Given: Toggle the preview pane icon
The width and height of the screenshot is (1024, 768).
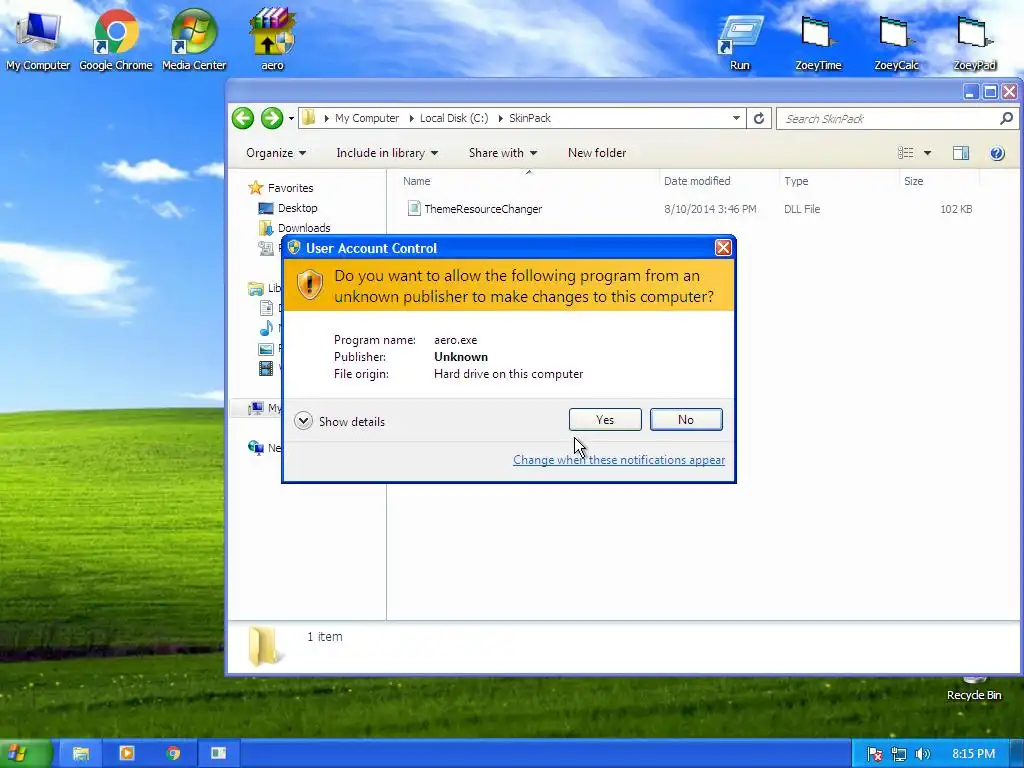Looking at the screenshot, I should (x=961, y=153).
